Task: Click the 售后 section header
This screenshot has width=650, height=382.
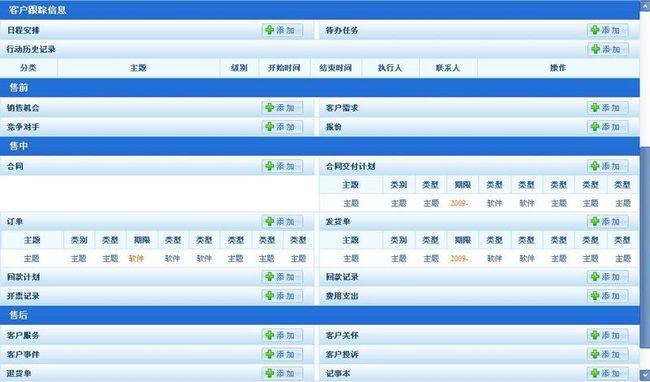Action: [x=320, y=315]
